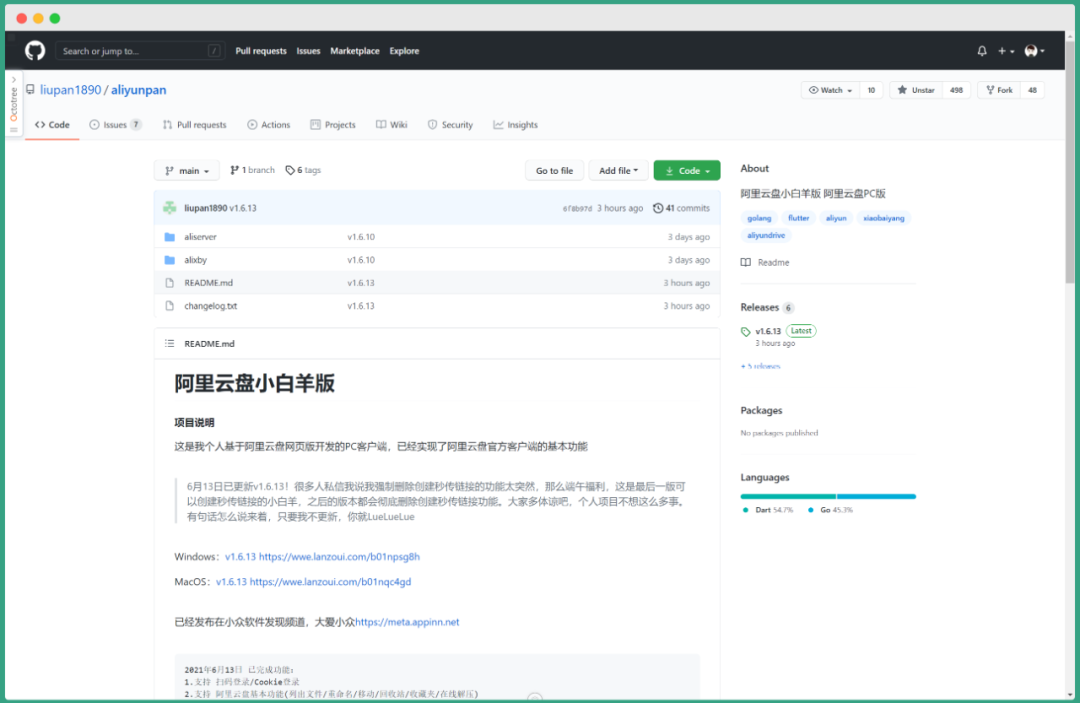Select the Go 45.3% language

pos(831,510)
